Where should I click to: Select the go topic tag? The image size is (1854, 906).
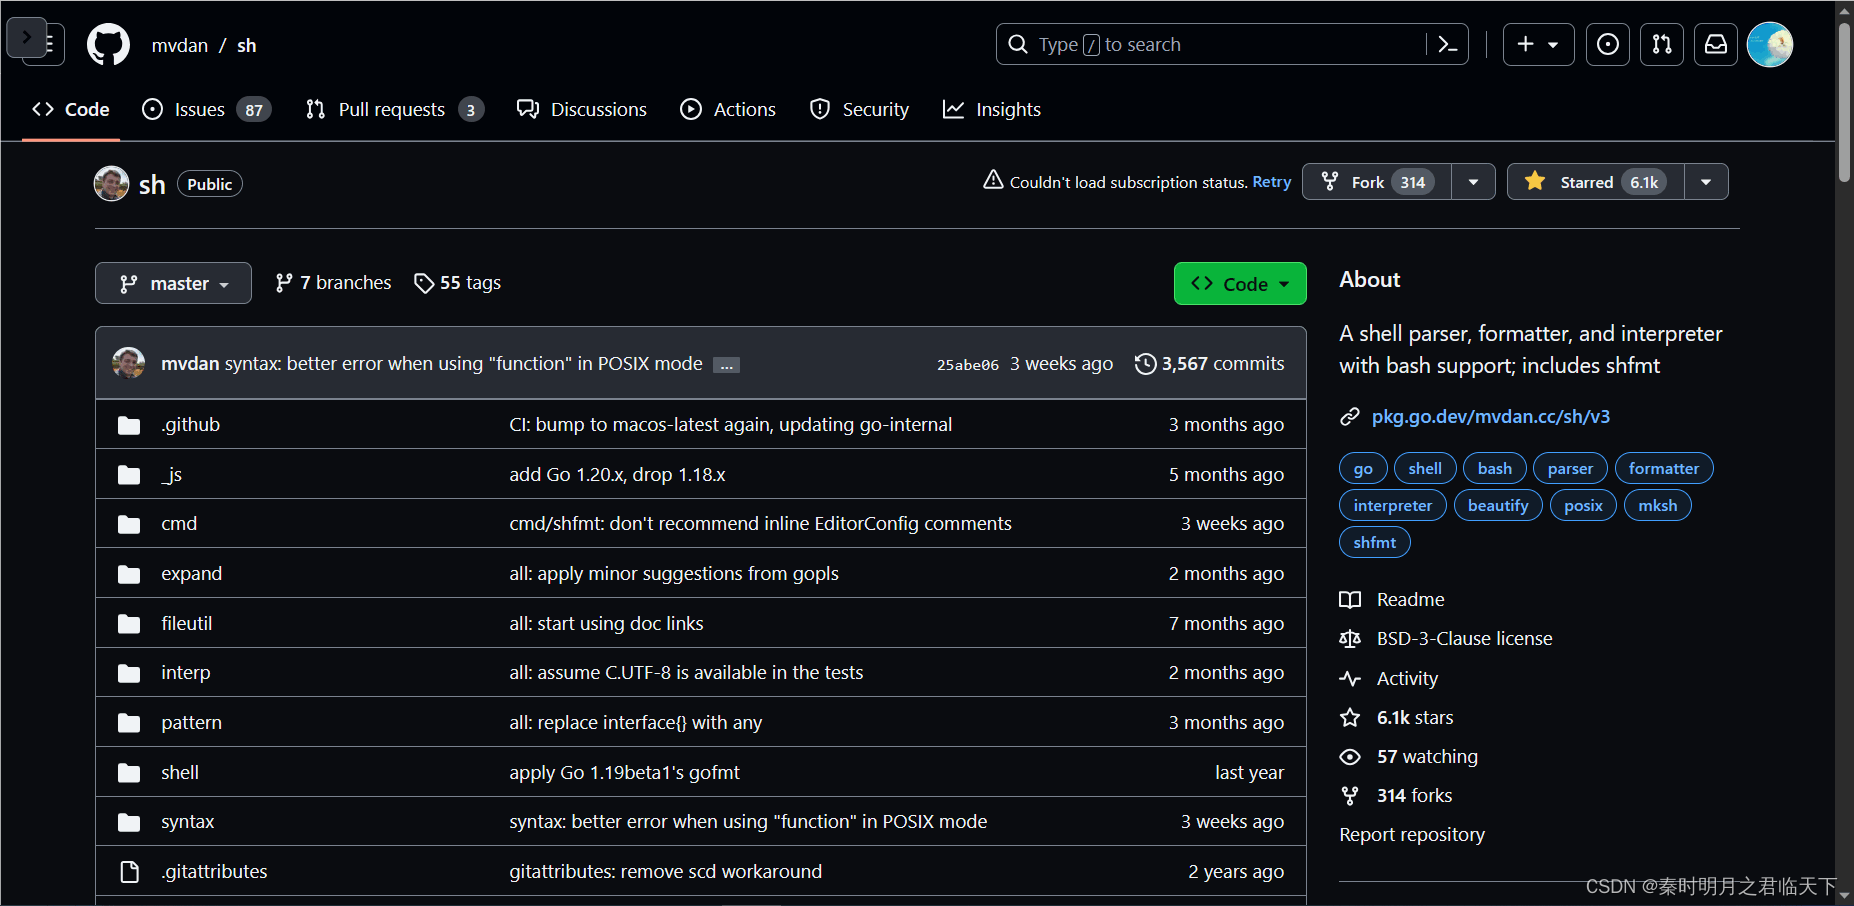tap(1363, 468)
